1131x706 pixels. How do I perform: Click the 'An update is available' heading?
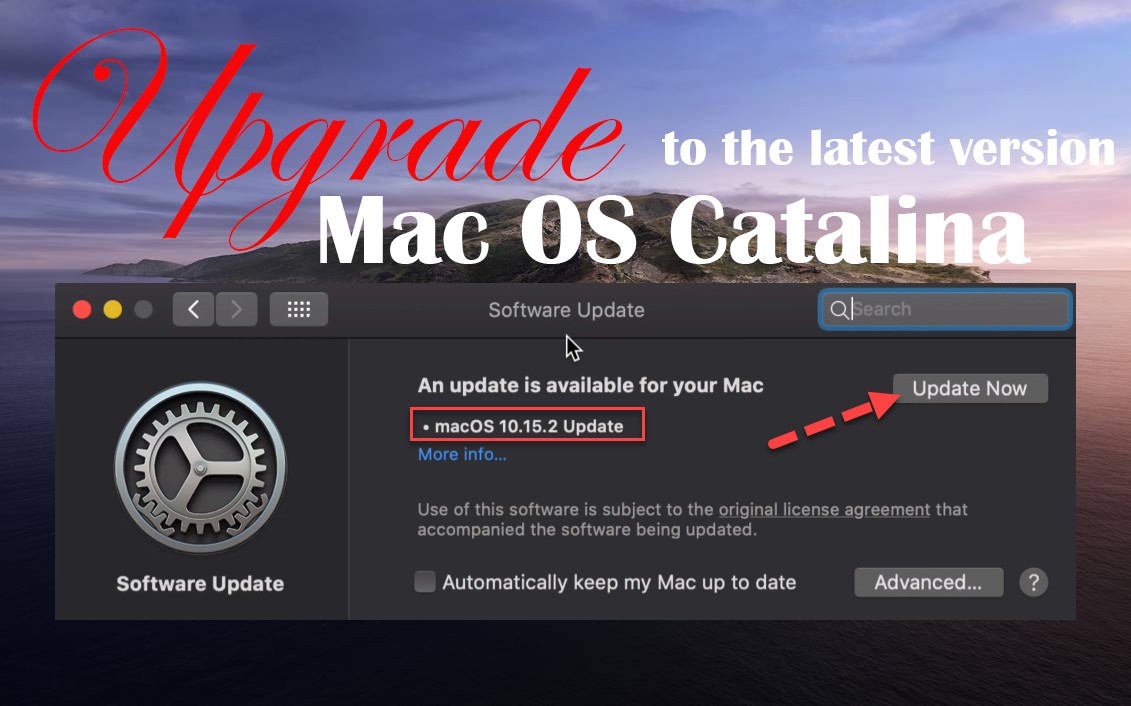pos(590,385)
